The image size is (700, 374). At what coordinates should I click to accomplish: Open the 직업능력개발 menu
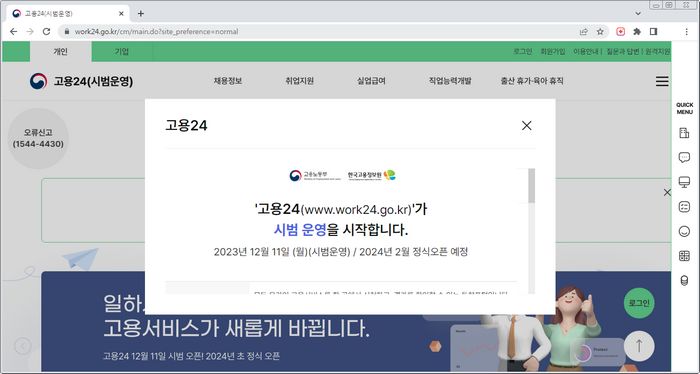(x=450, y=81)
